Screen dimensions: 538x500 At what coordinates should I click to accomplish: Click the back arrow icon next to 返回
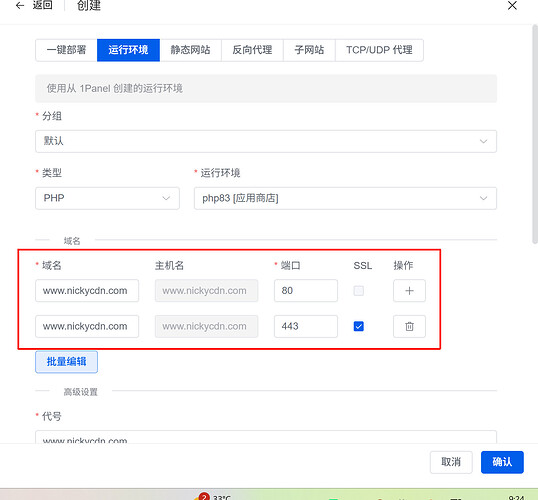click(x=20, y=5)
